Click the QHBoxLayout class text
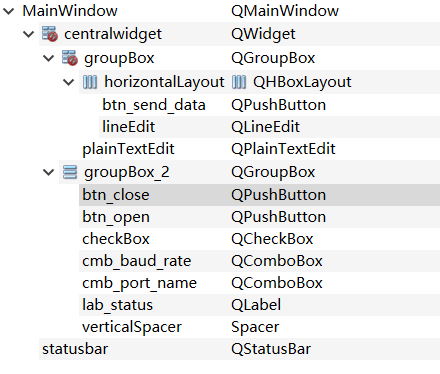440x374 pixels. [x=302, y=82]
